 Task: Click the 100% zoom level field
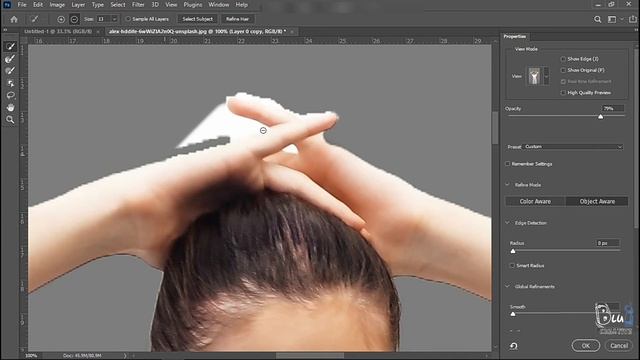(x=31, y=356)
